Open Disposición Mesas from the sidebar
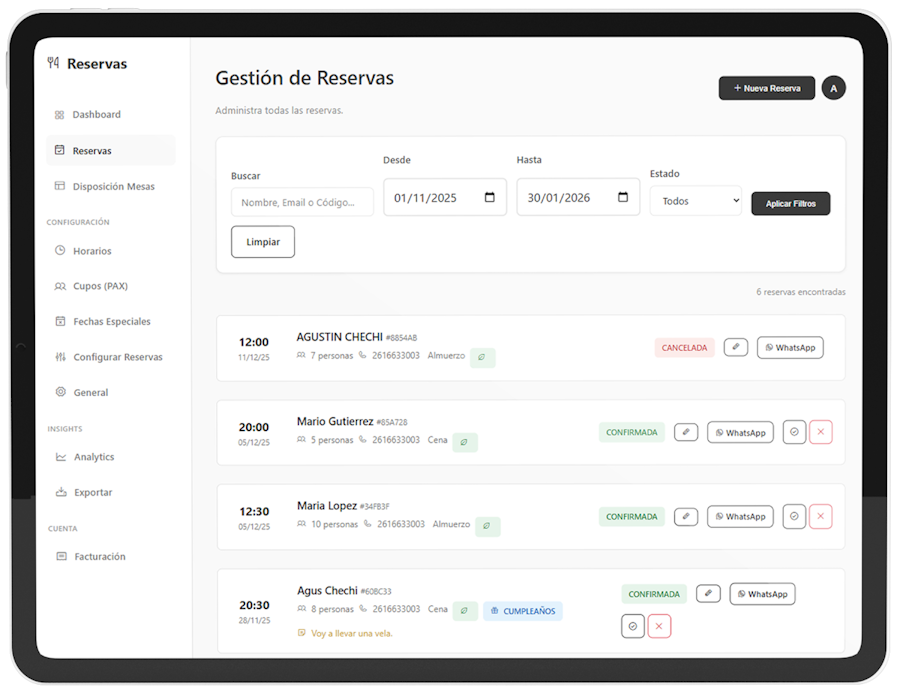 [113, 186]
